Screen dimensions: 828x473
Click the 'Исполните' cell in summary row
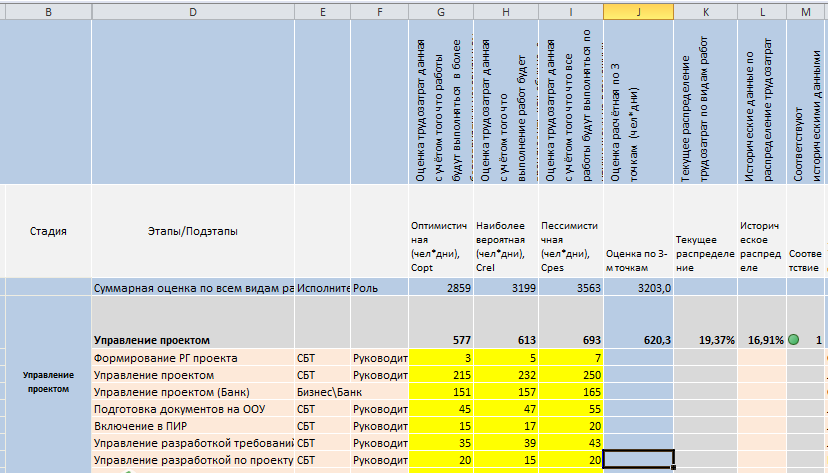click(x=323, y=288)
